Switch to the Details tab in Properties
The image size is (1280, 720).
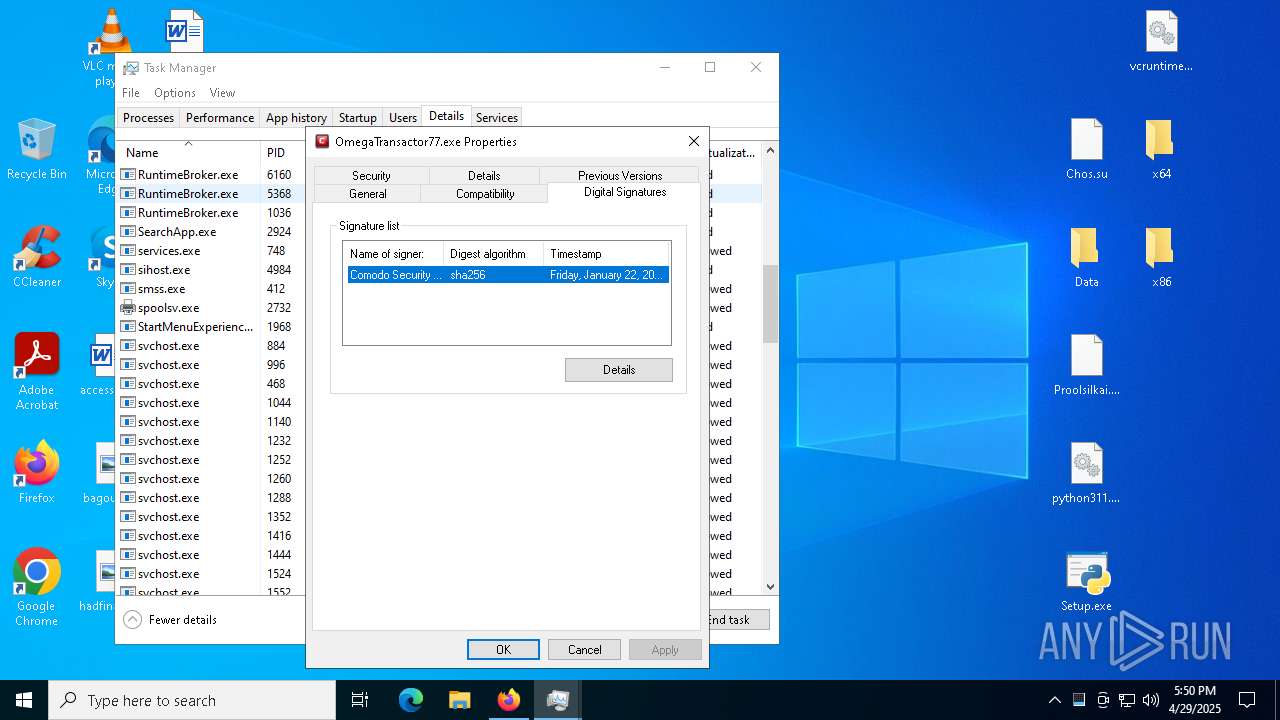(x=484, y=175)
